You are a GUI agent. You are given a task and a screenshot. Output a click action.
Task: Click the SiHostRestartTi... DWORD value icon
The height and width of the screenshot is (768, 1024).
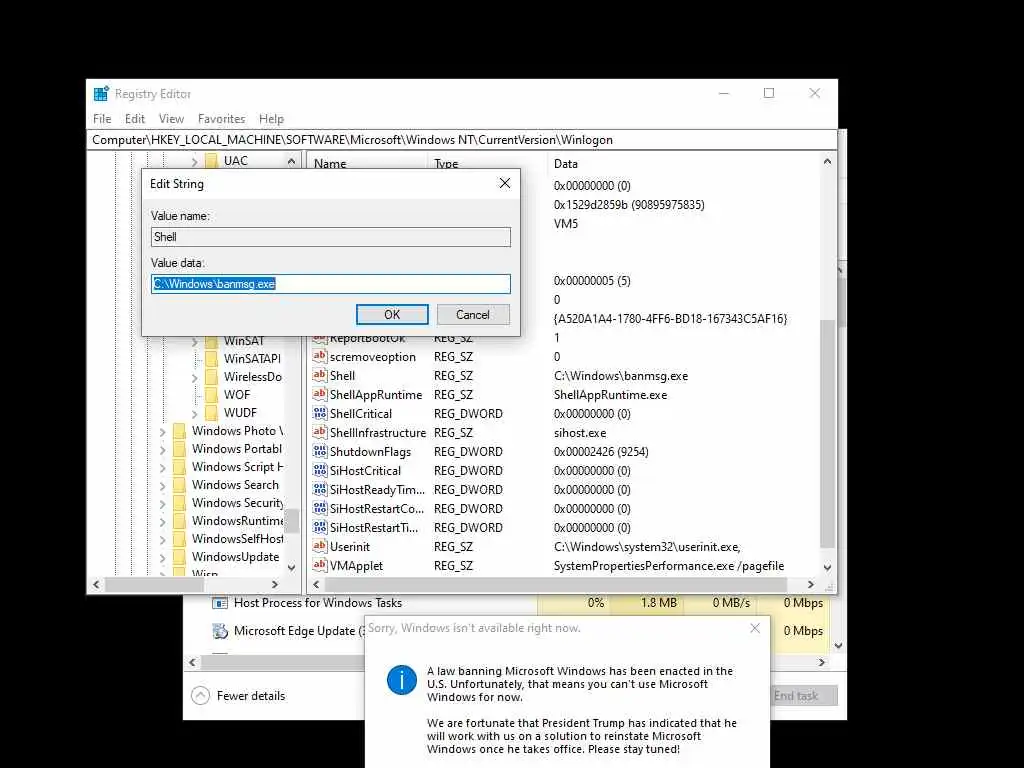click(x=319, y=527)
